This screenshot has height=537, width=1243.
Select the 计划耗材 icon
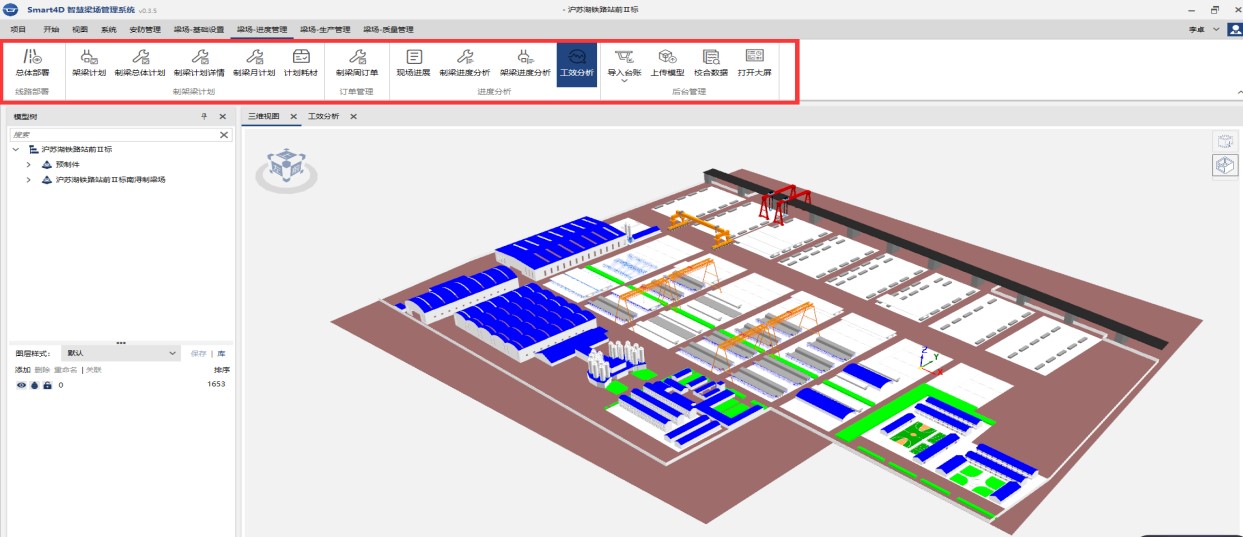click(301, 63)
